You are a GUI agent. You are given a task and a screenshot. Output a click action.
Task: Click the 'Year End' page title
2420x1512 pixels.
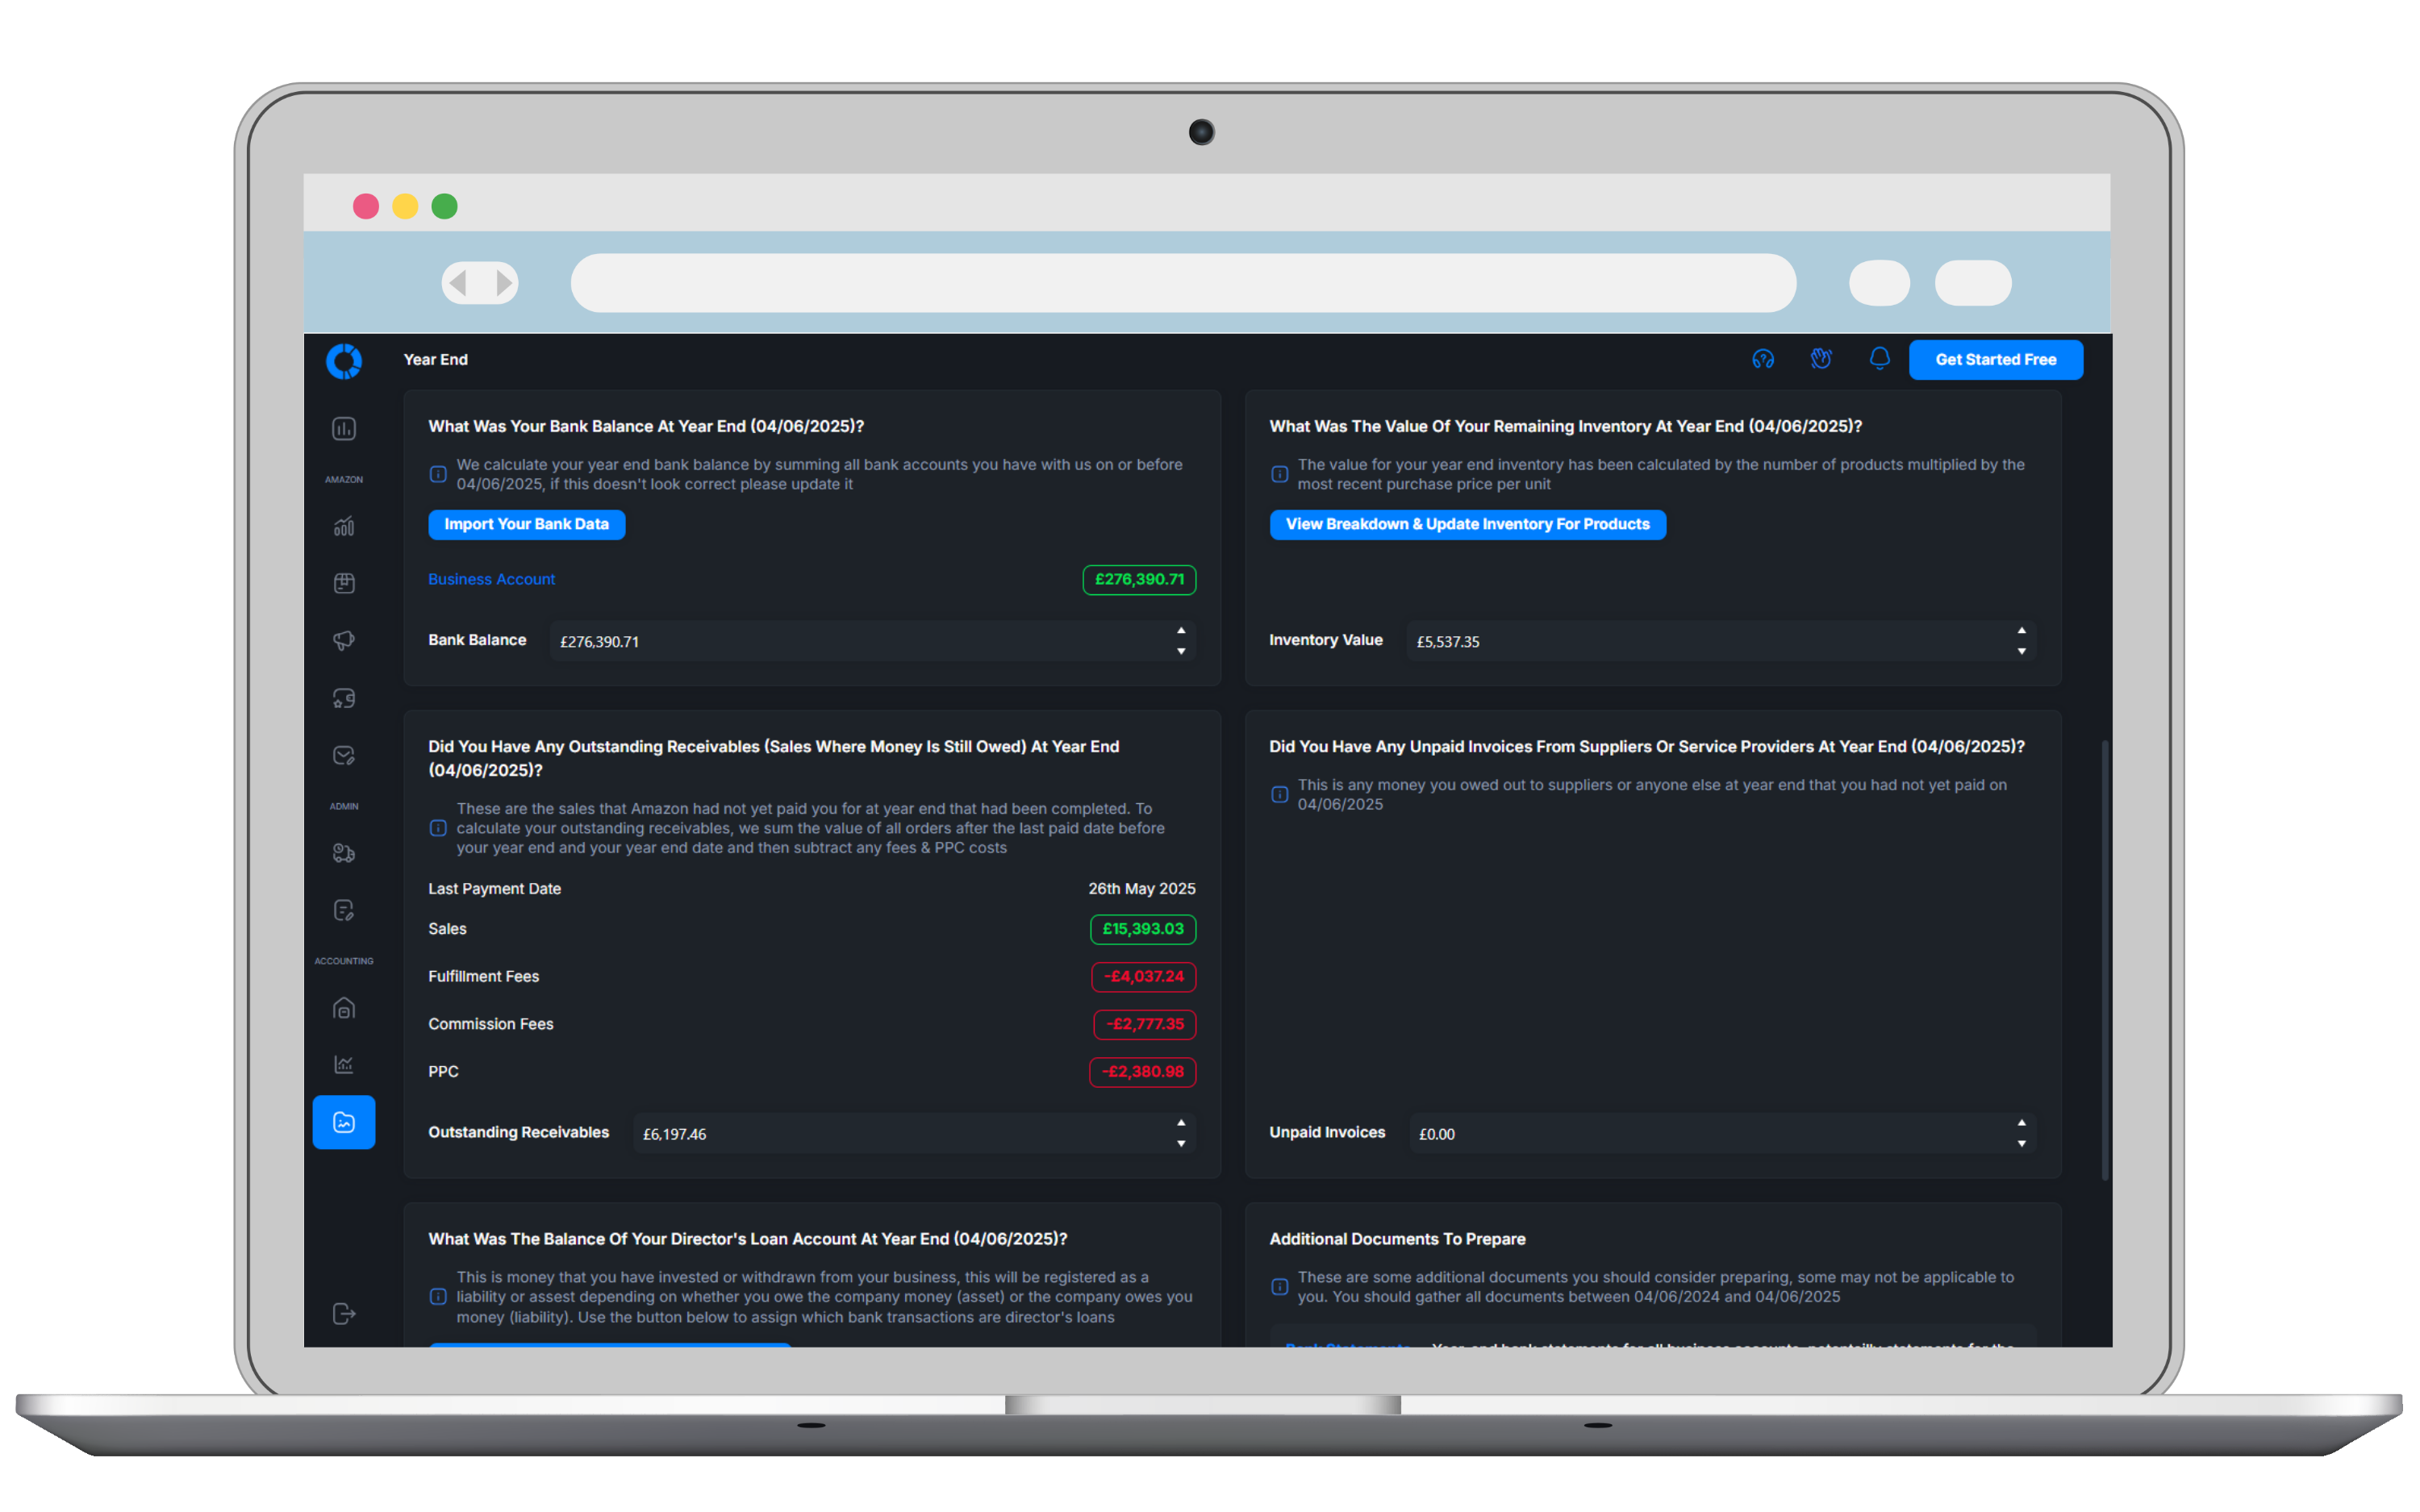[x=435, y=360]
